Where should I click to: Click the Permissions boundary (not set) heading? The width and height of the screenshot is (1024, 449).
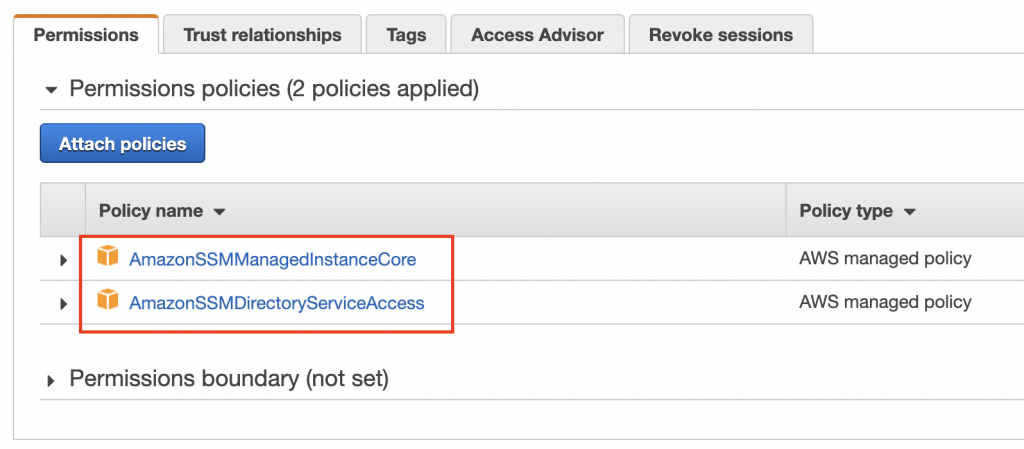tap(228, 379)
